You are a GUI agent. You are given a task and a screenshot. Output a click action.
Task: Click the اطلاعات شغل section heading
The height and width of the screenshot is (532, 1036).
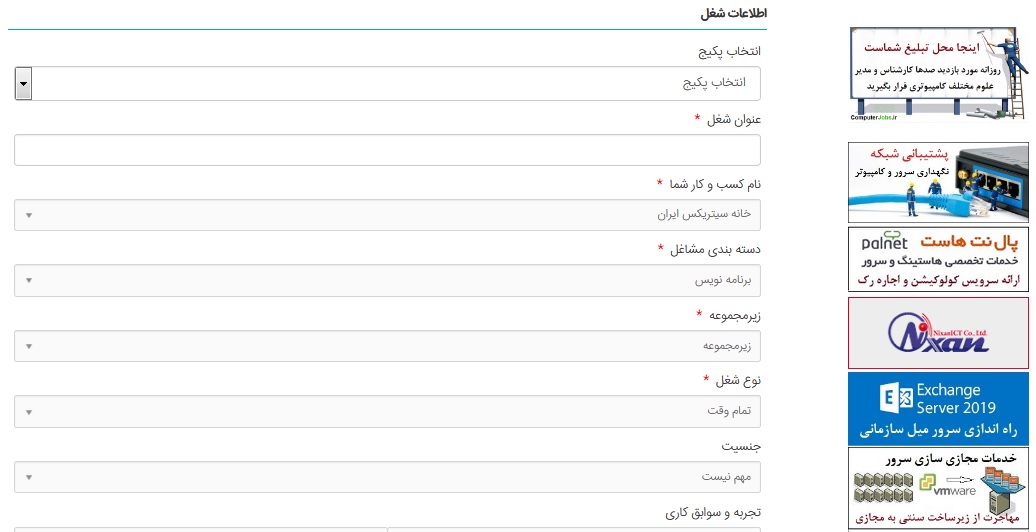pyautogui.click(x=733, y=13)
